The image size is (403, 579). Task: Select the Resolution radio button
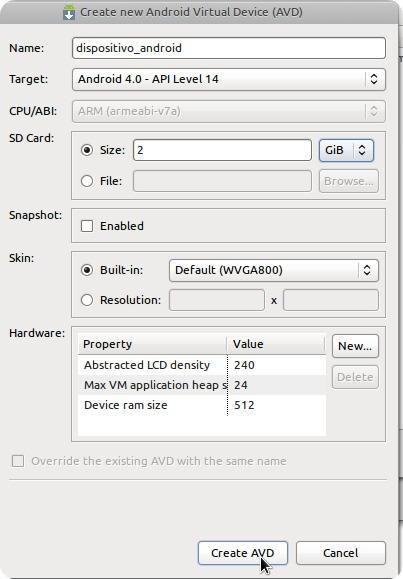click(x=87, y=300)
